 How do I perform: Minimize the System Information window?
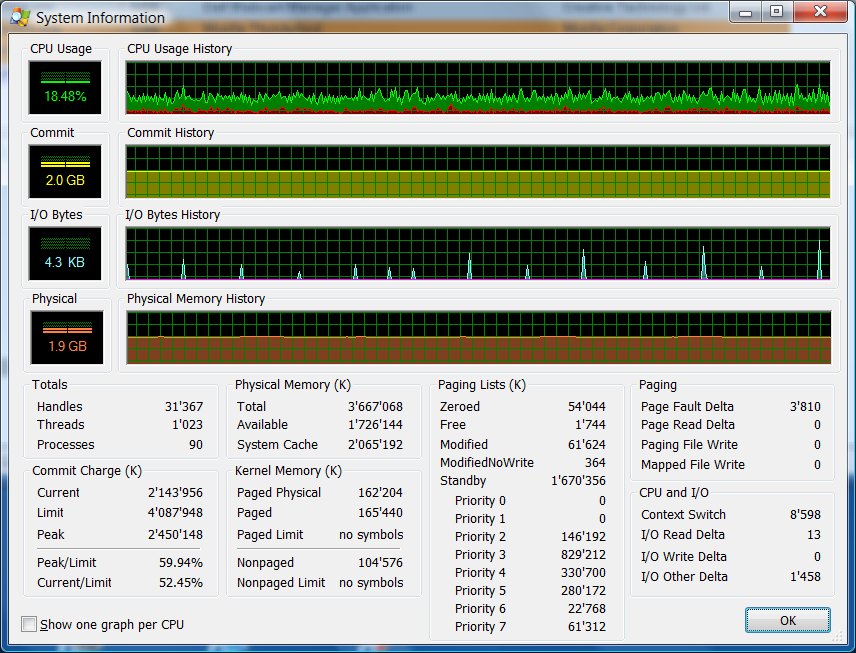(745, 12)
